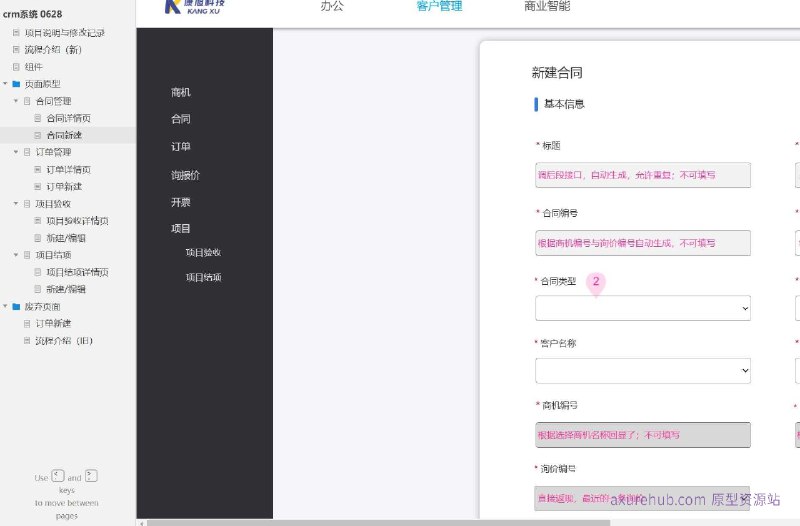Open note marker 2 beside 合同类型

coord(595,284)
